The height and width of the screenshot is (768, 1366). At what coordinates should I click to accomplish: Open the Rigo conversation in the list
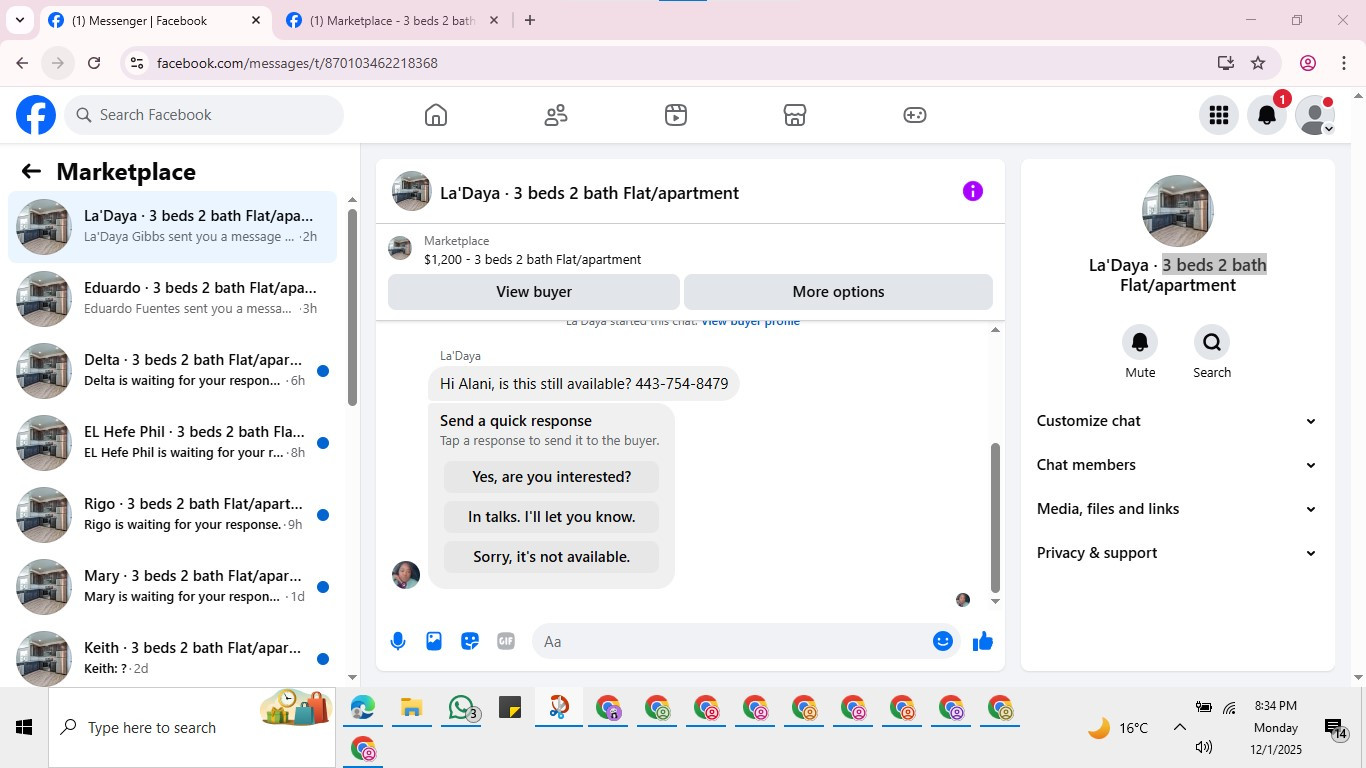coord(173,515)
